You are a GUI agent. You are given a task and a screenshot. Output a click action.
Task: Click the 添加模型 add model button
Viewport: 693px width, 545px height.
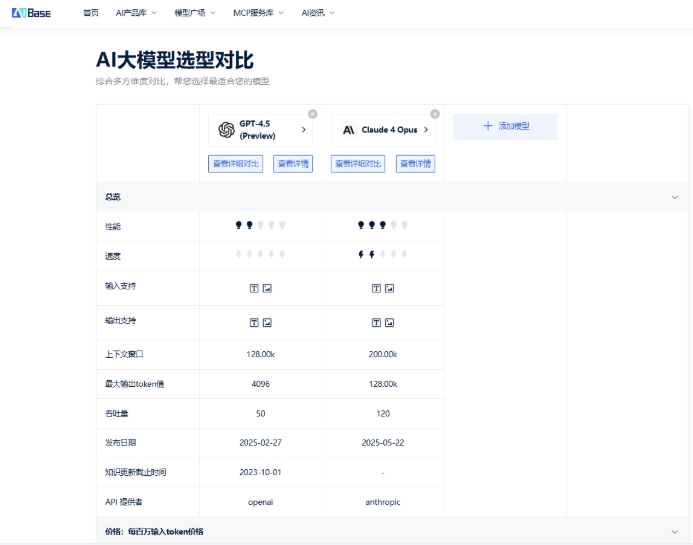click(x=505, y=126)
